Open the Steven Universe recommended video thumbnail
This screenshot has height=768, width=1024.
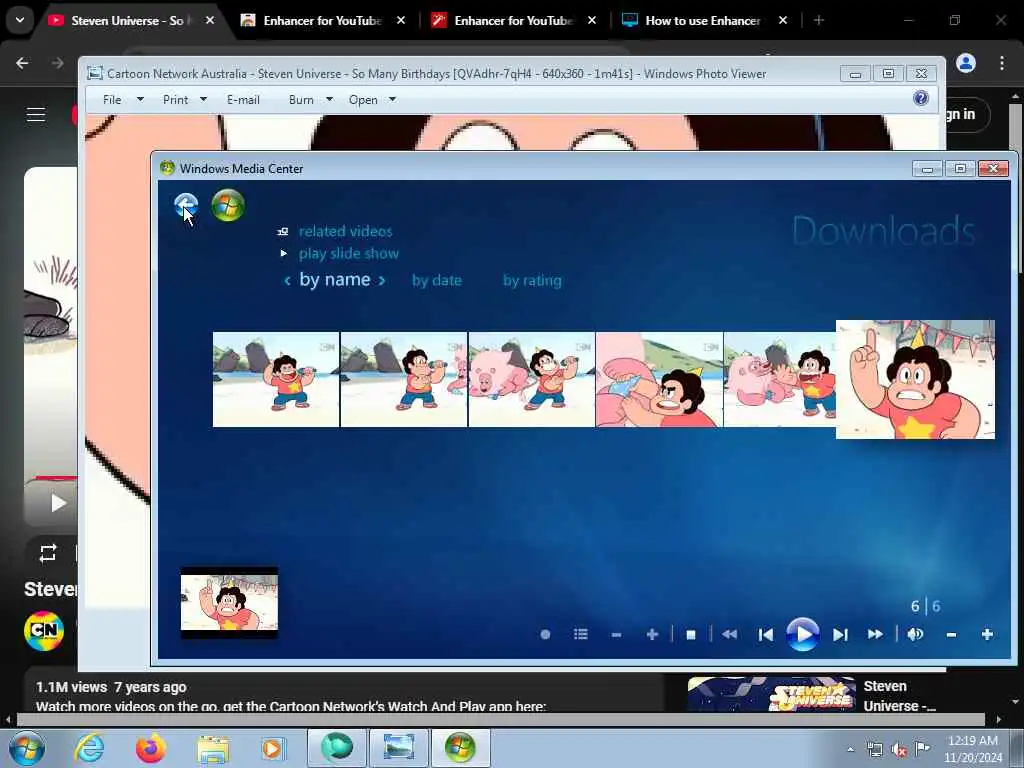click(x=771, y=694)
